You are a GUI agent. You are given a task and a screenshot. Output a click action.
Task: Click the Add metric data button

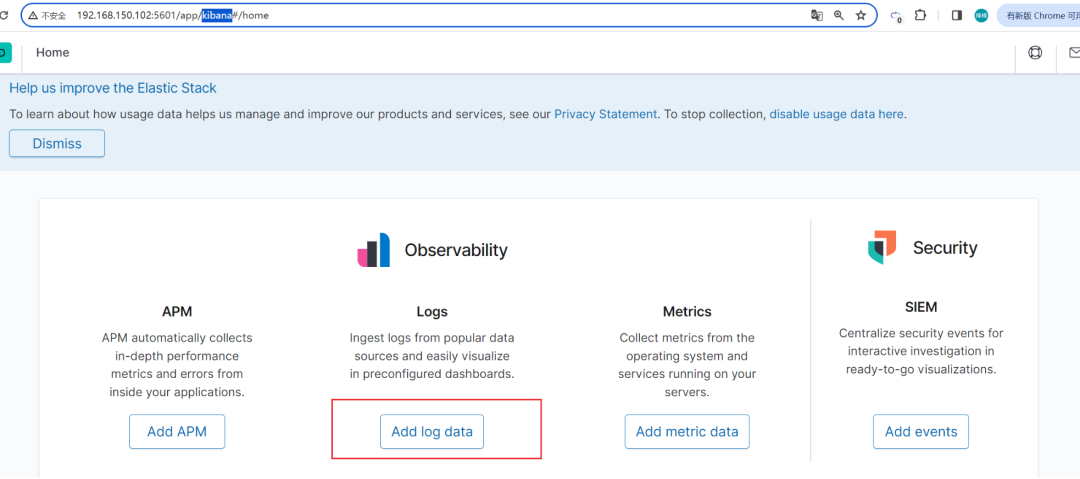coord(687,432)
